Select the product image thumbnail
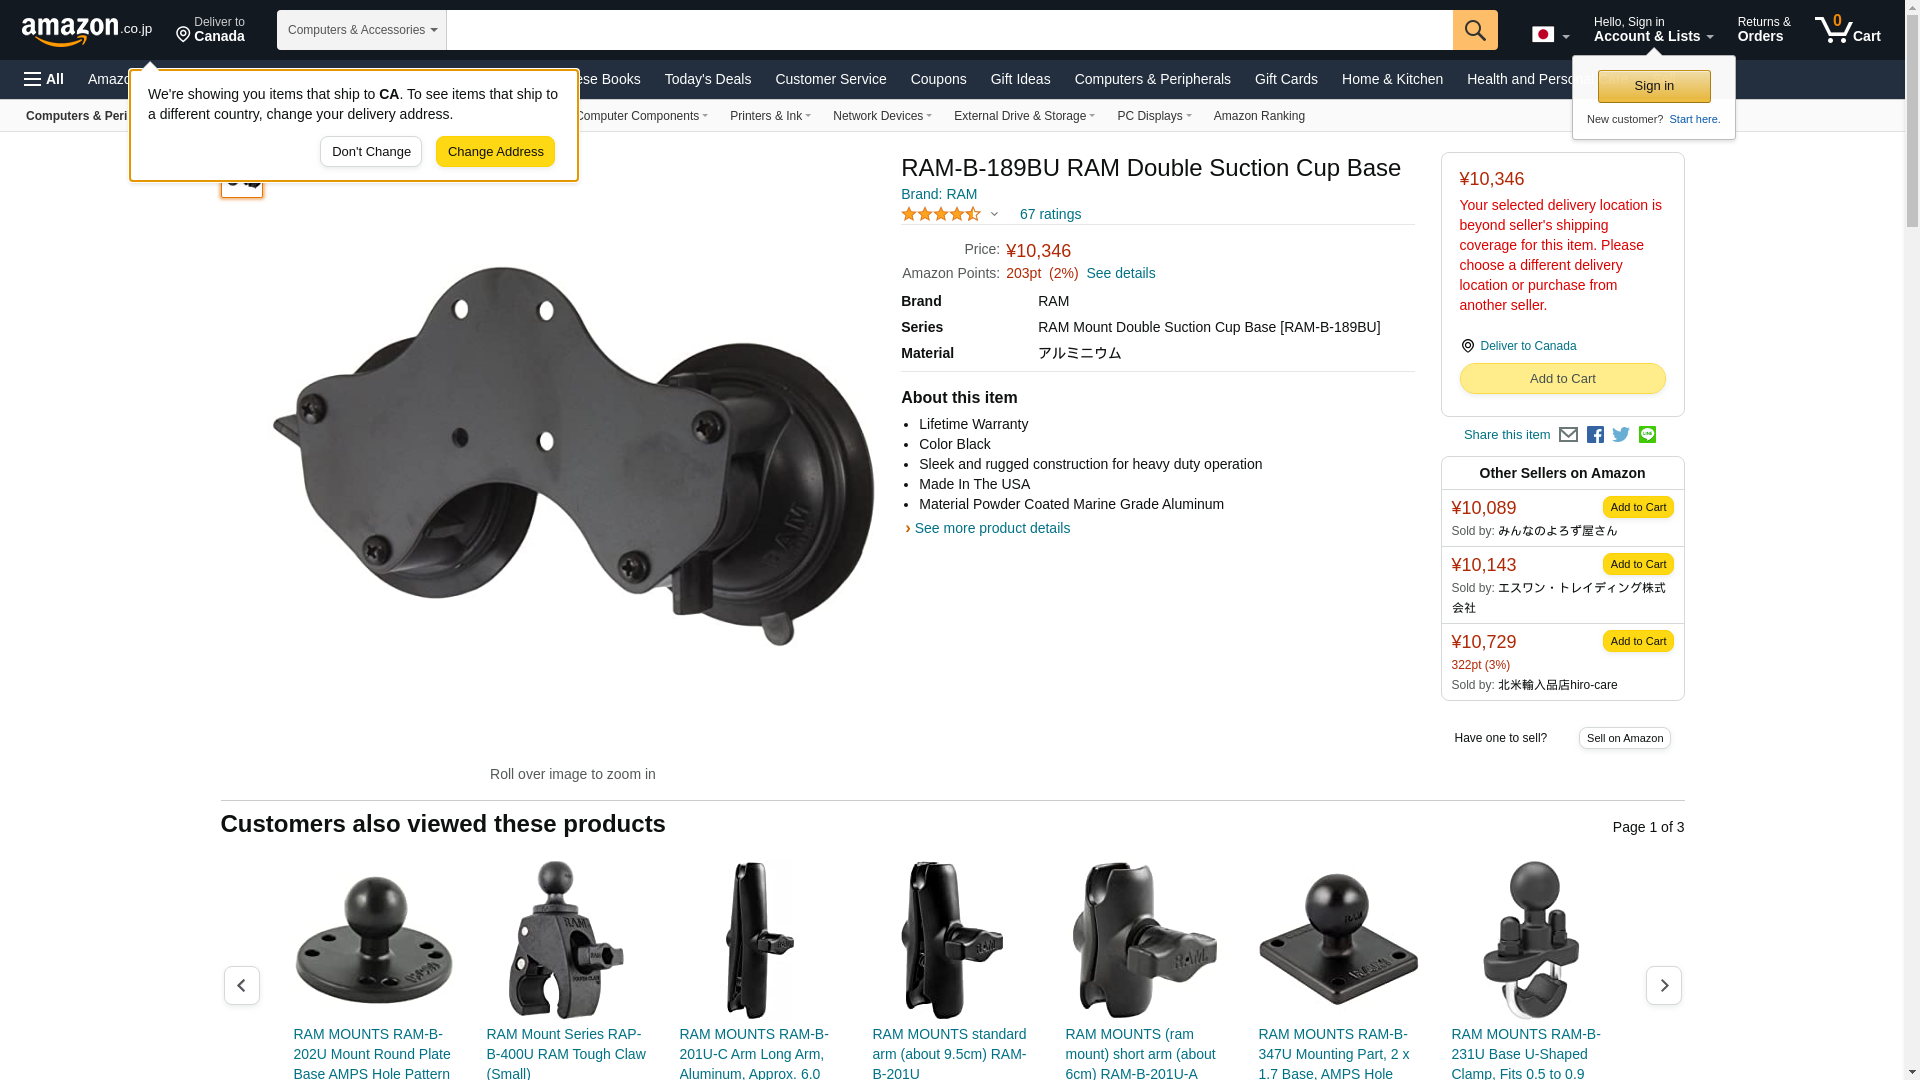 pyautogui.click(x=242, y=182)
